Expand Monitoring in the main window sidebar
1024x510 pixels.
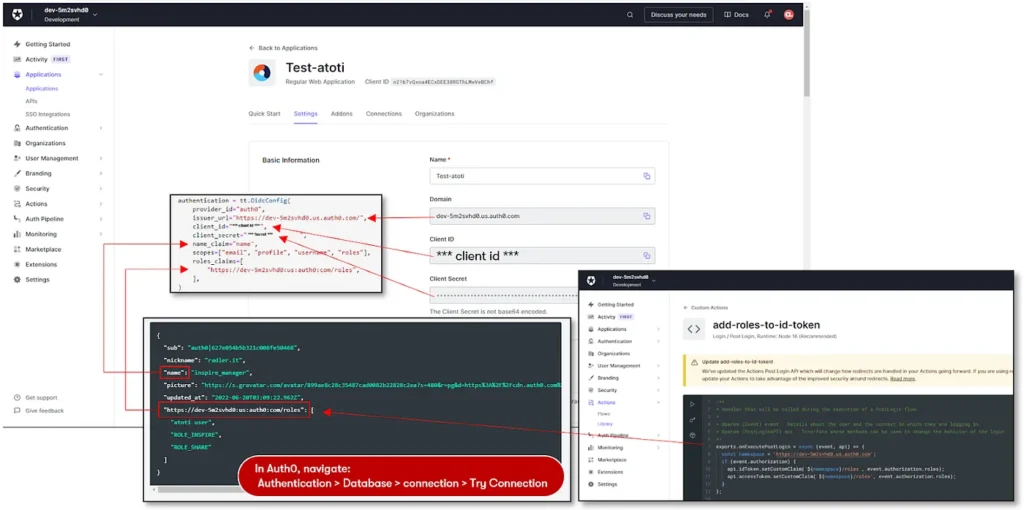point(101,234)
